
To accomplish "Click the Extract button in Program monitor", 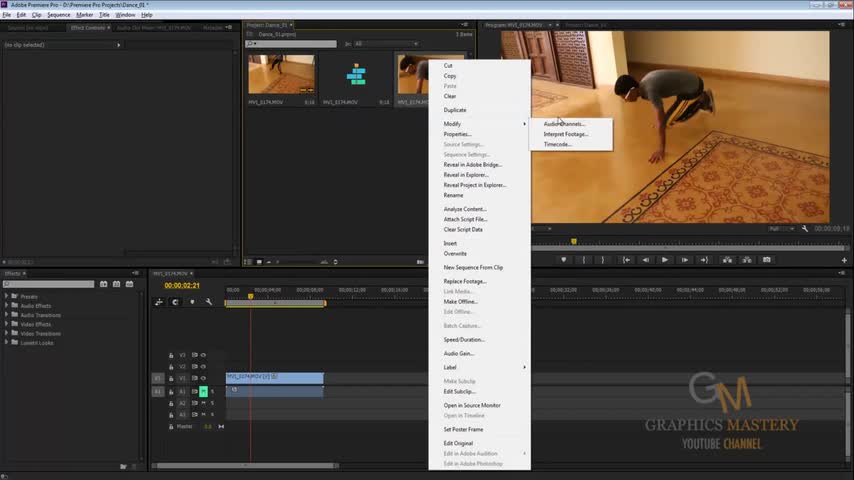I will pos(747,260).
